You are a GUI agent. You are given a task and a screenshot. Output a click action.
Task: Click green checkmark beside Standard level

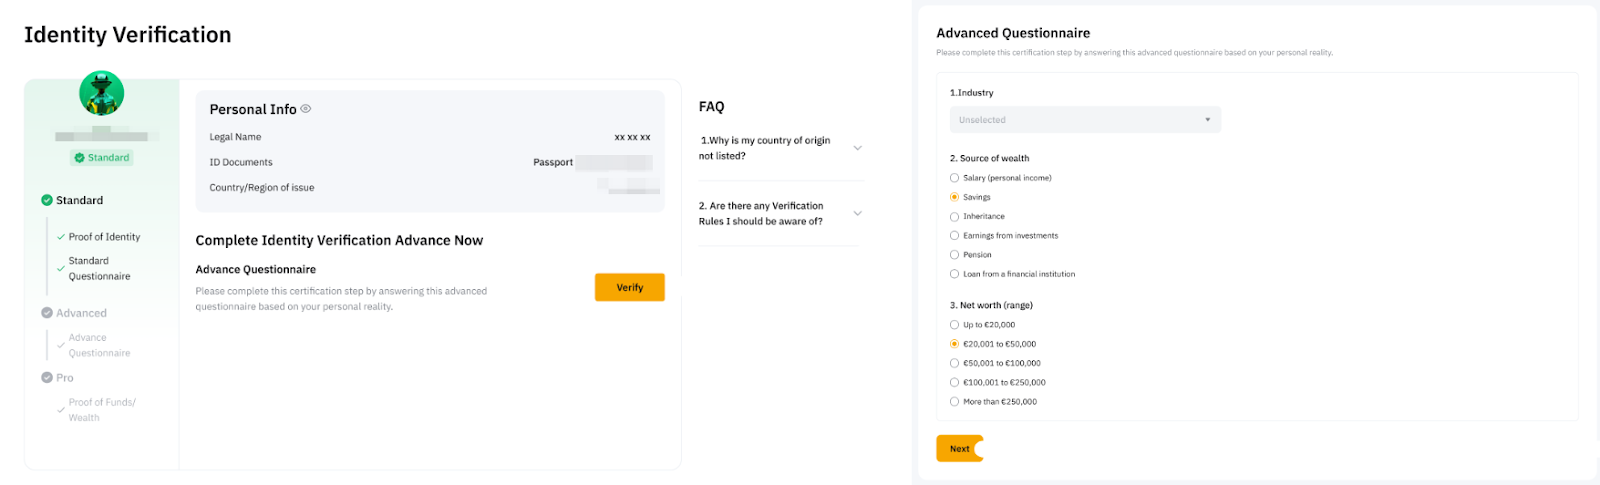(x=47, y=200)
